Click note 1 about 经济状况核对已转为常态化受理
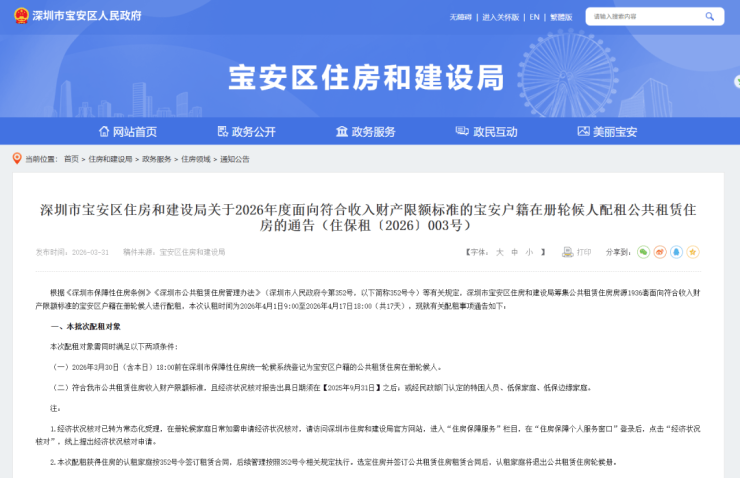The height and width of the screenshot is (478, 740). tap(368, 435)
